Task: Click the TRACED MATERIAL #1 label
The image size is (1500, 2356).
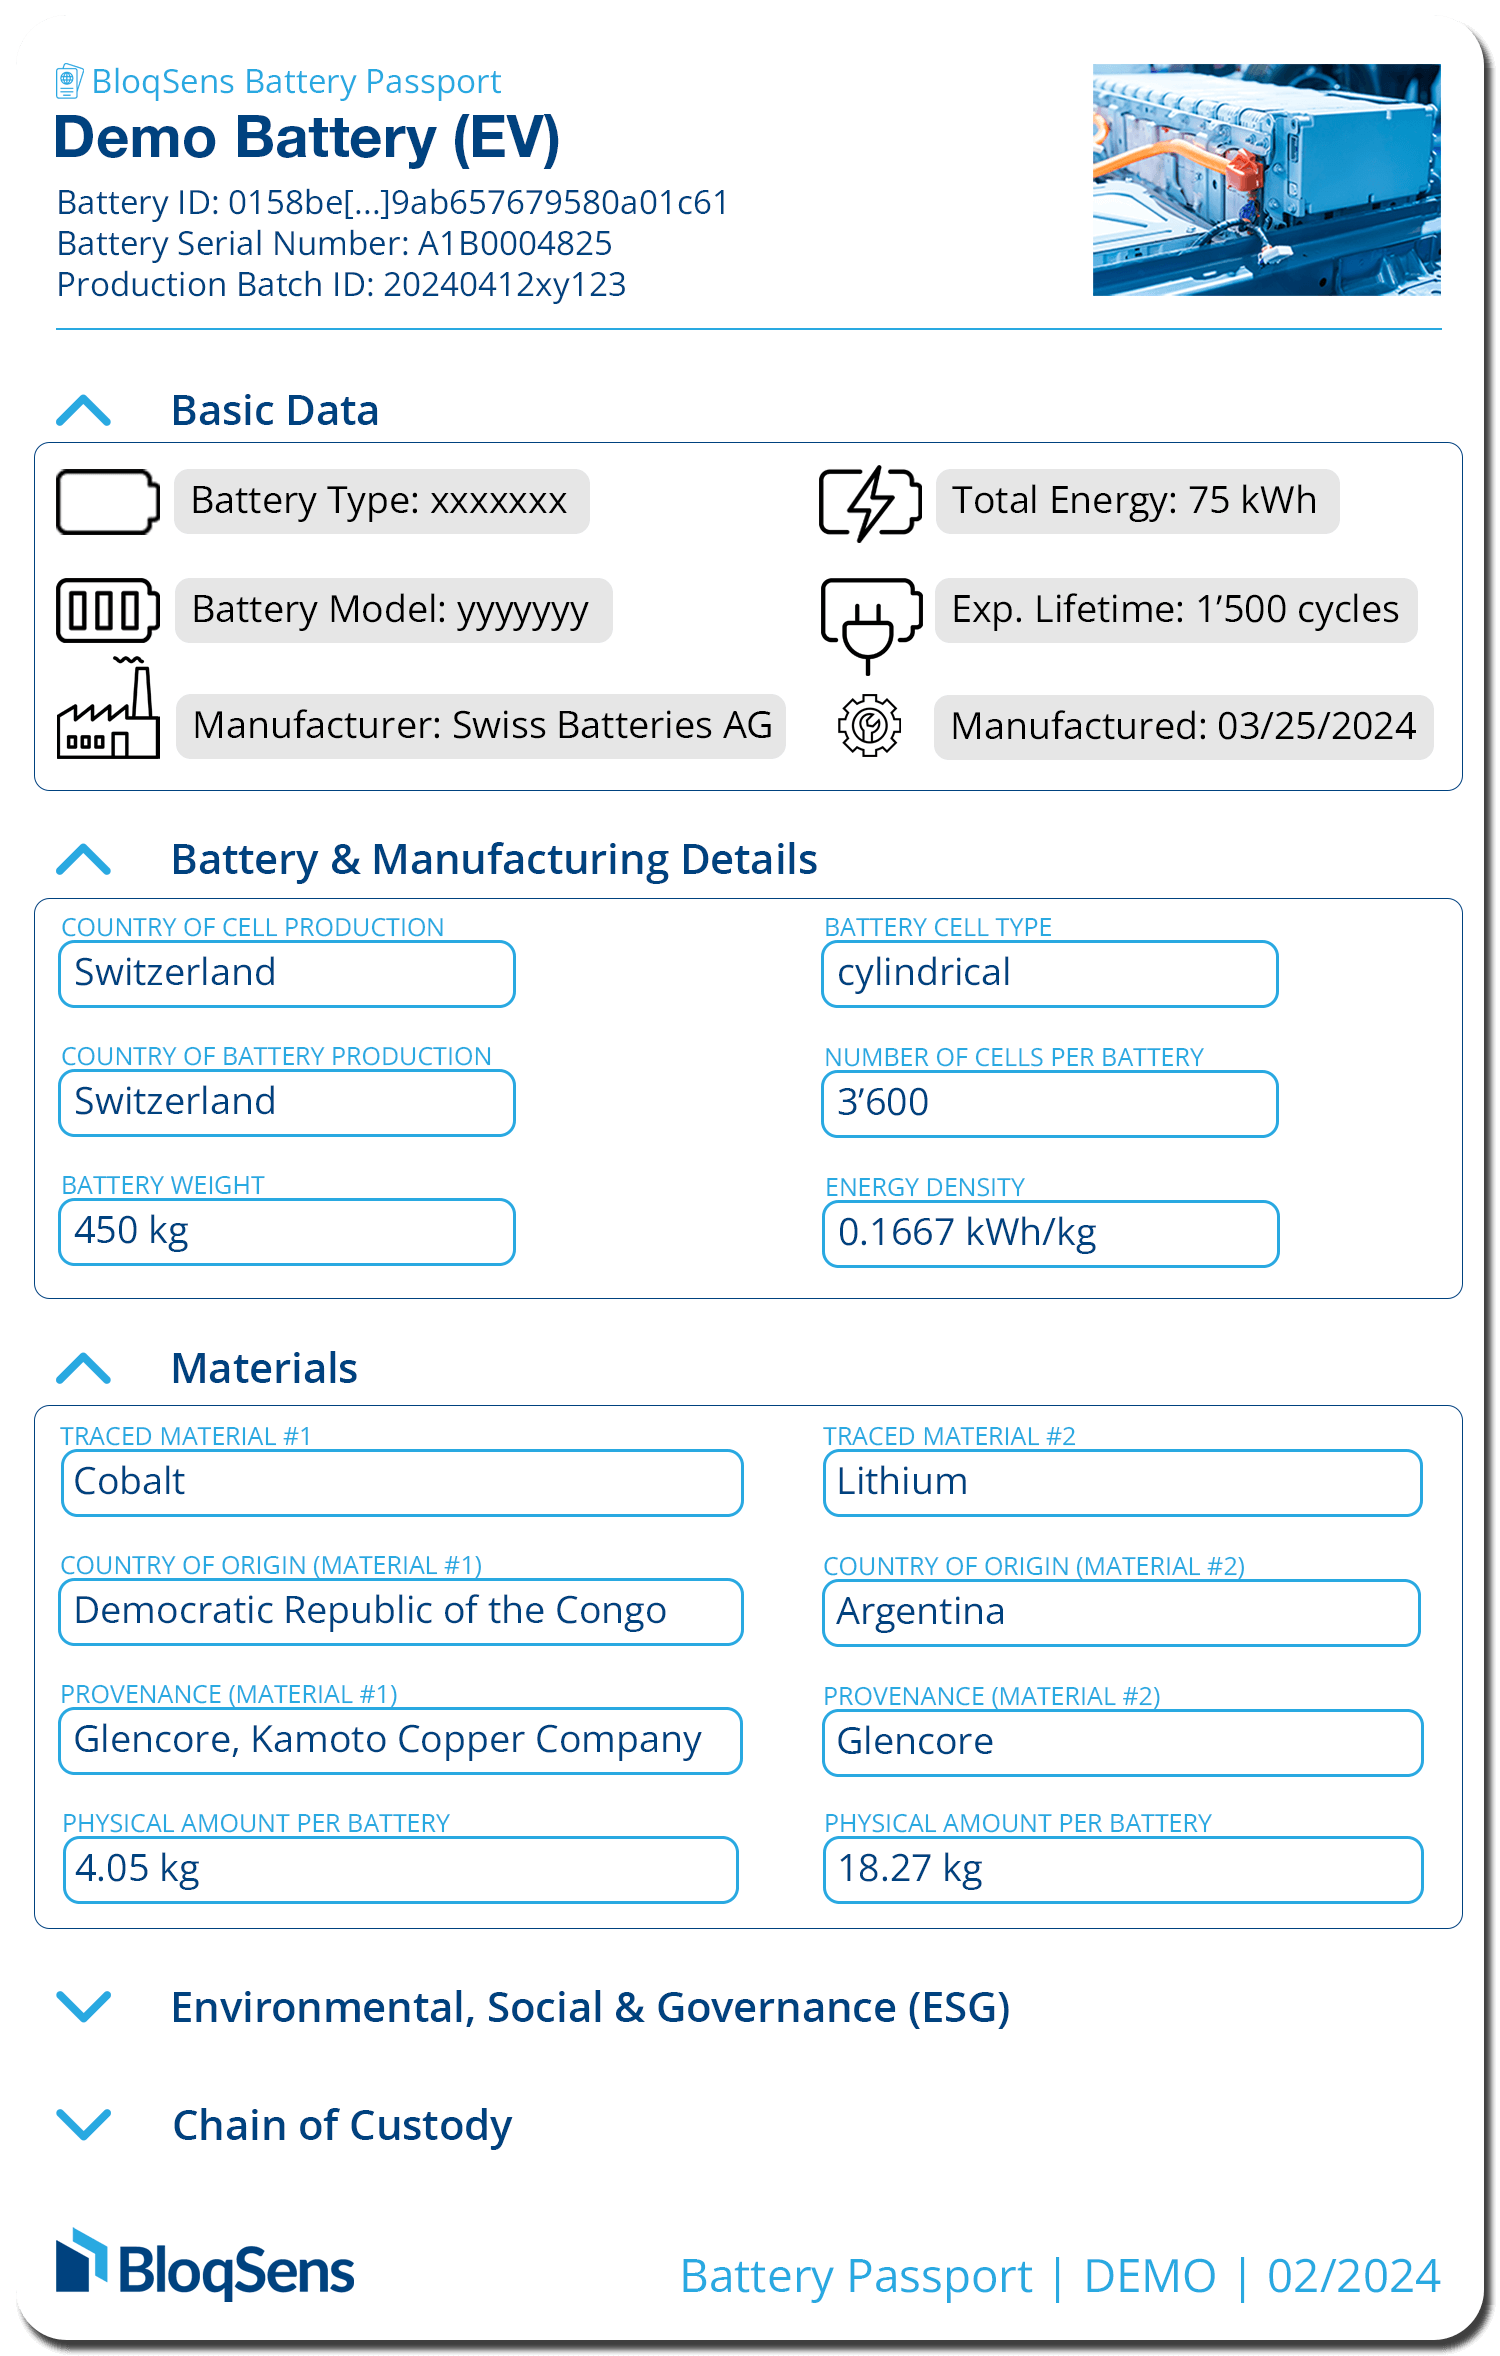Action: pos(186,1436)
